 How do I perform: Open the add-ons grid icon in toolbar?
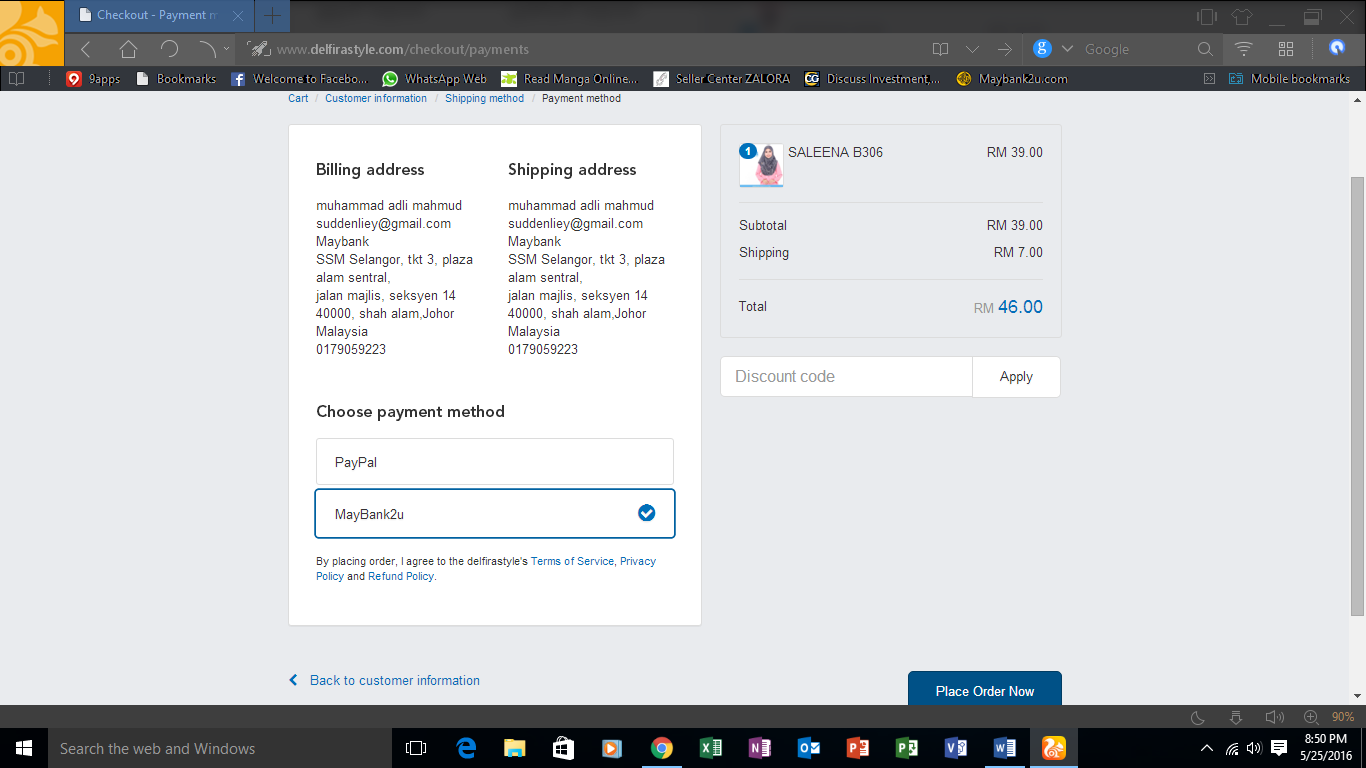coord(1286,49)
